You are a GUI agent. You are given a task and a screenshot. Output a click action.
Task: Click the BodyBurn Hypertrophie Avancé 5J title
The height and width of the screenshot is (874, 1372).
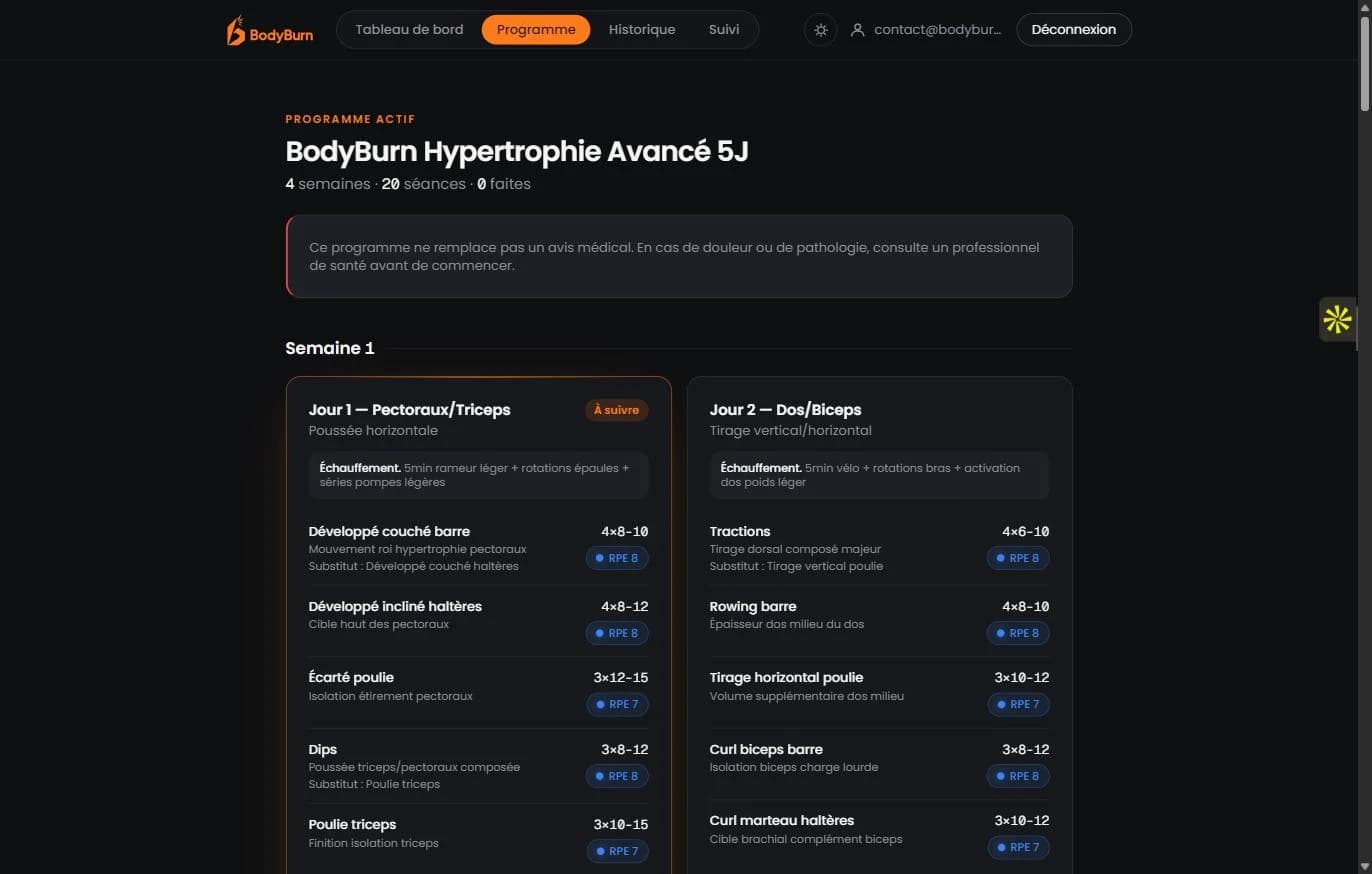517,152
